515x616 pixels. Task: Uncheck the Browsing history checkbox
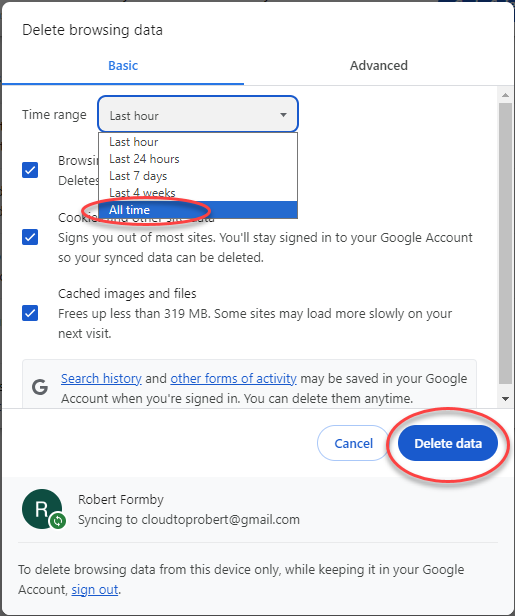[30, 170]
